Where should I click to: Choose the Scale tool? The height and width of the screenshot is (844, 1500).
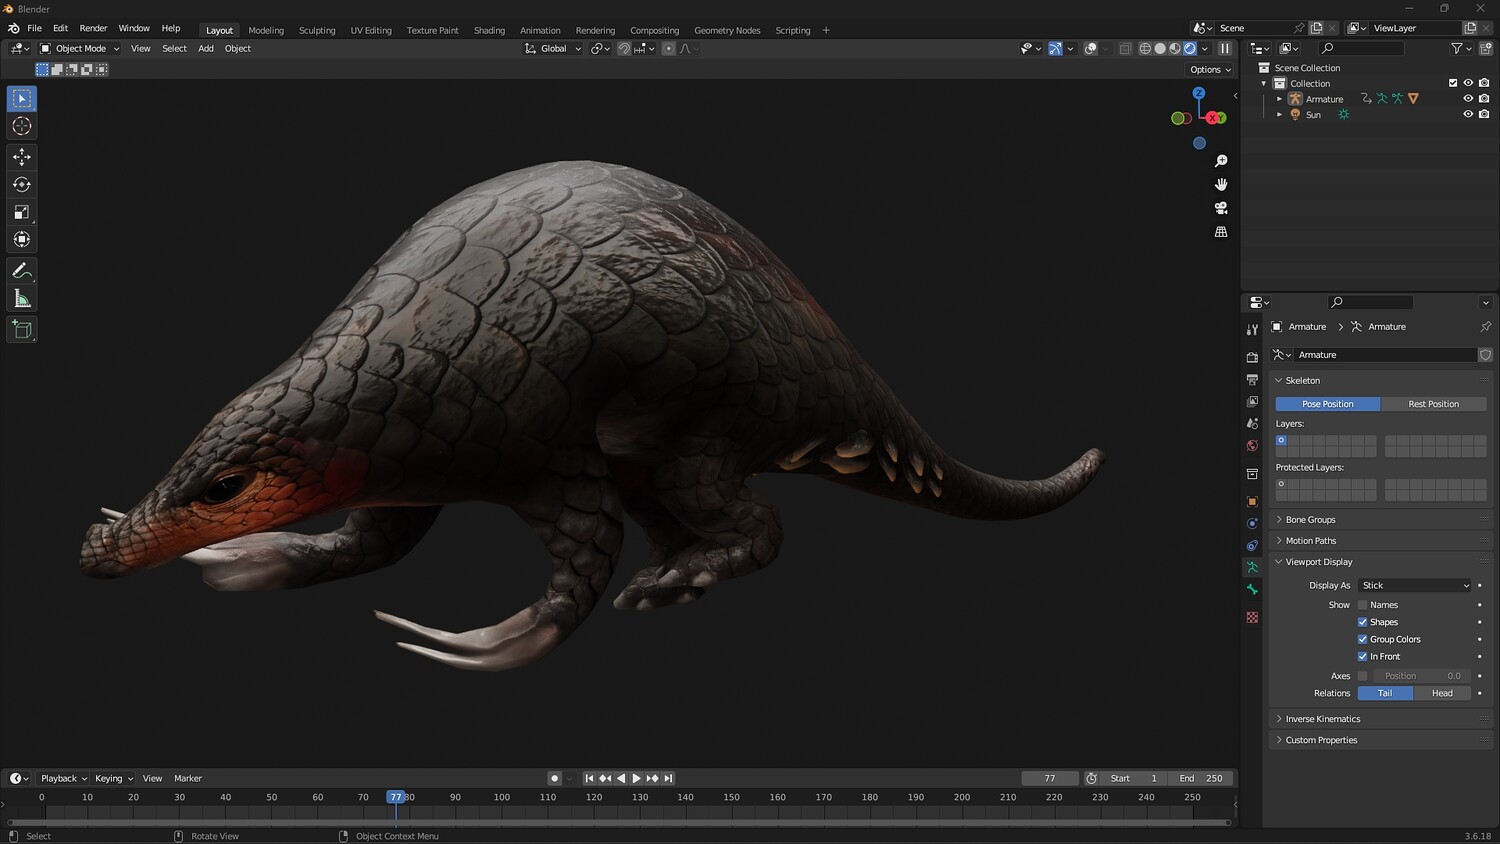22,212
